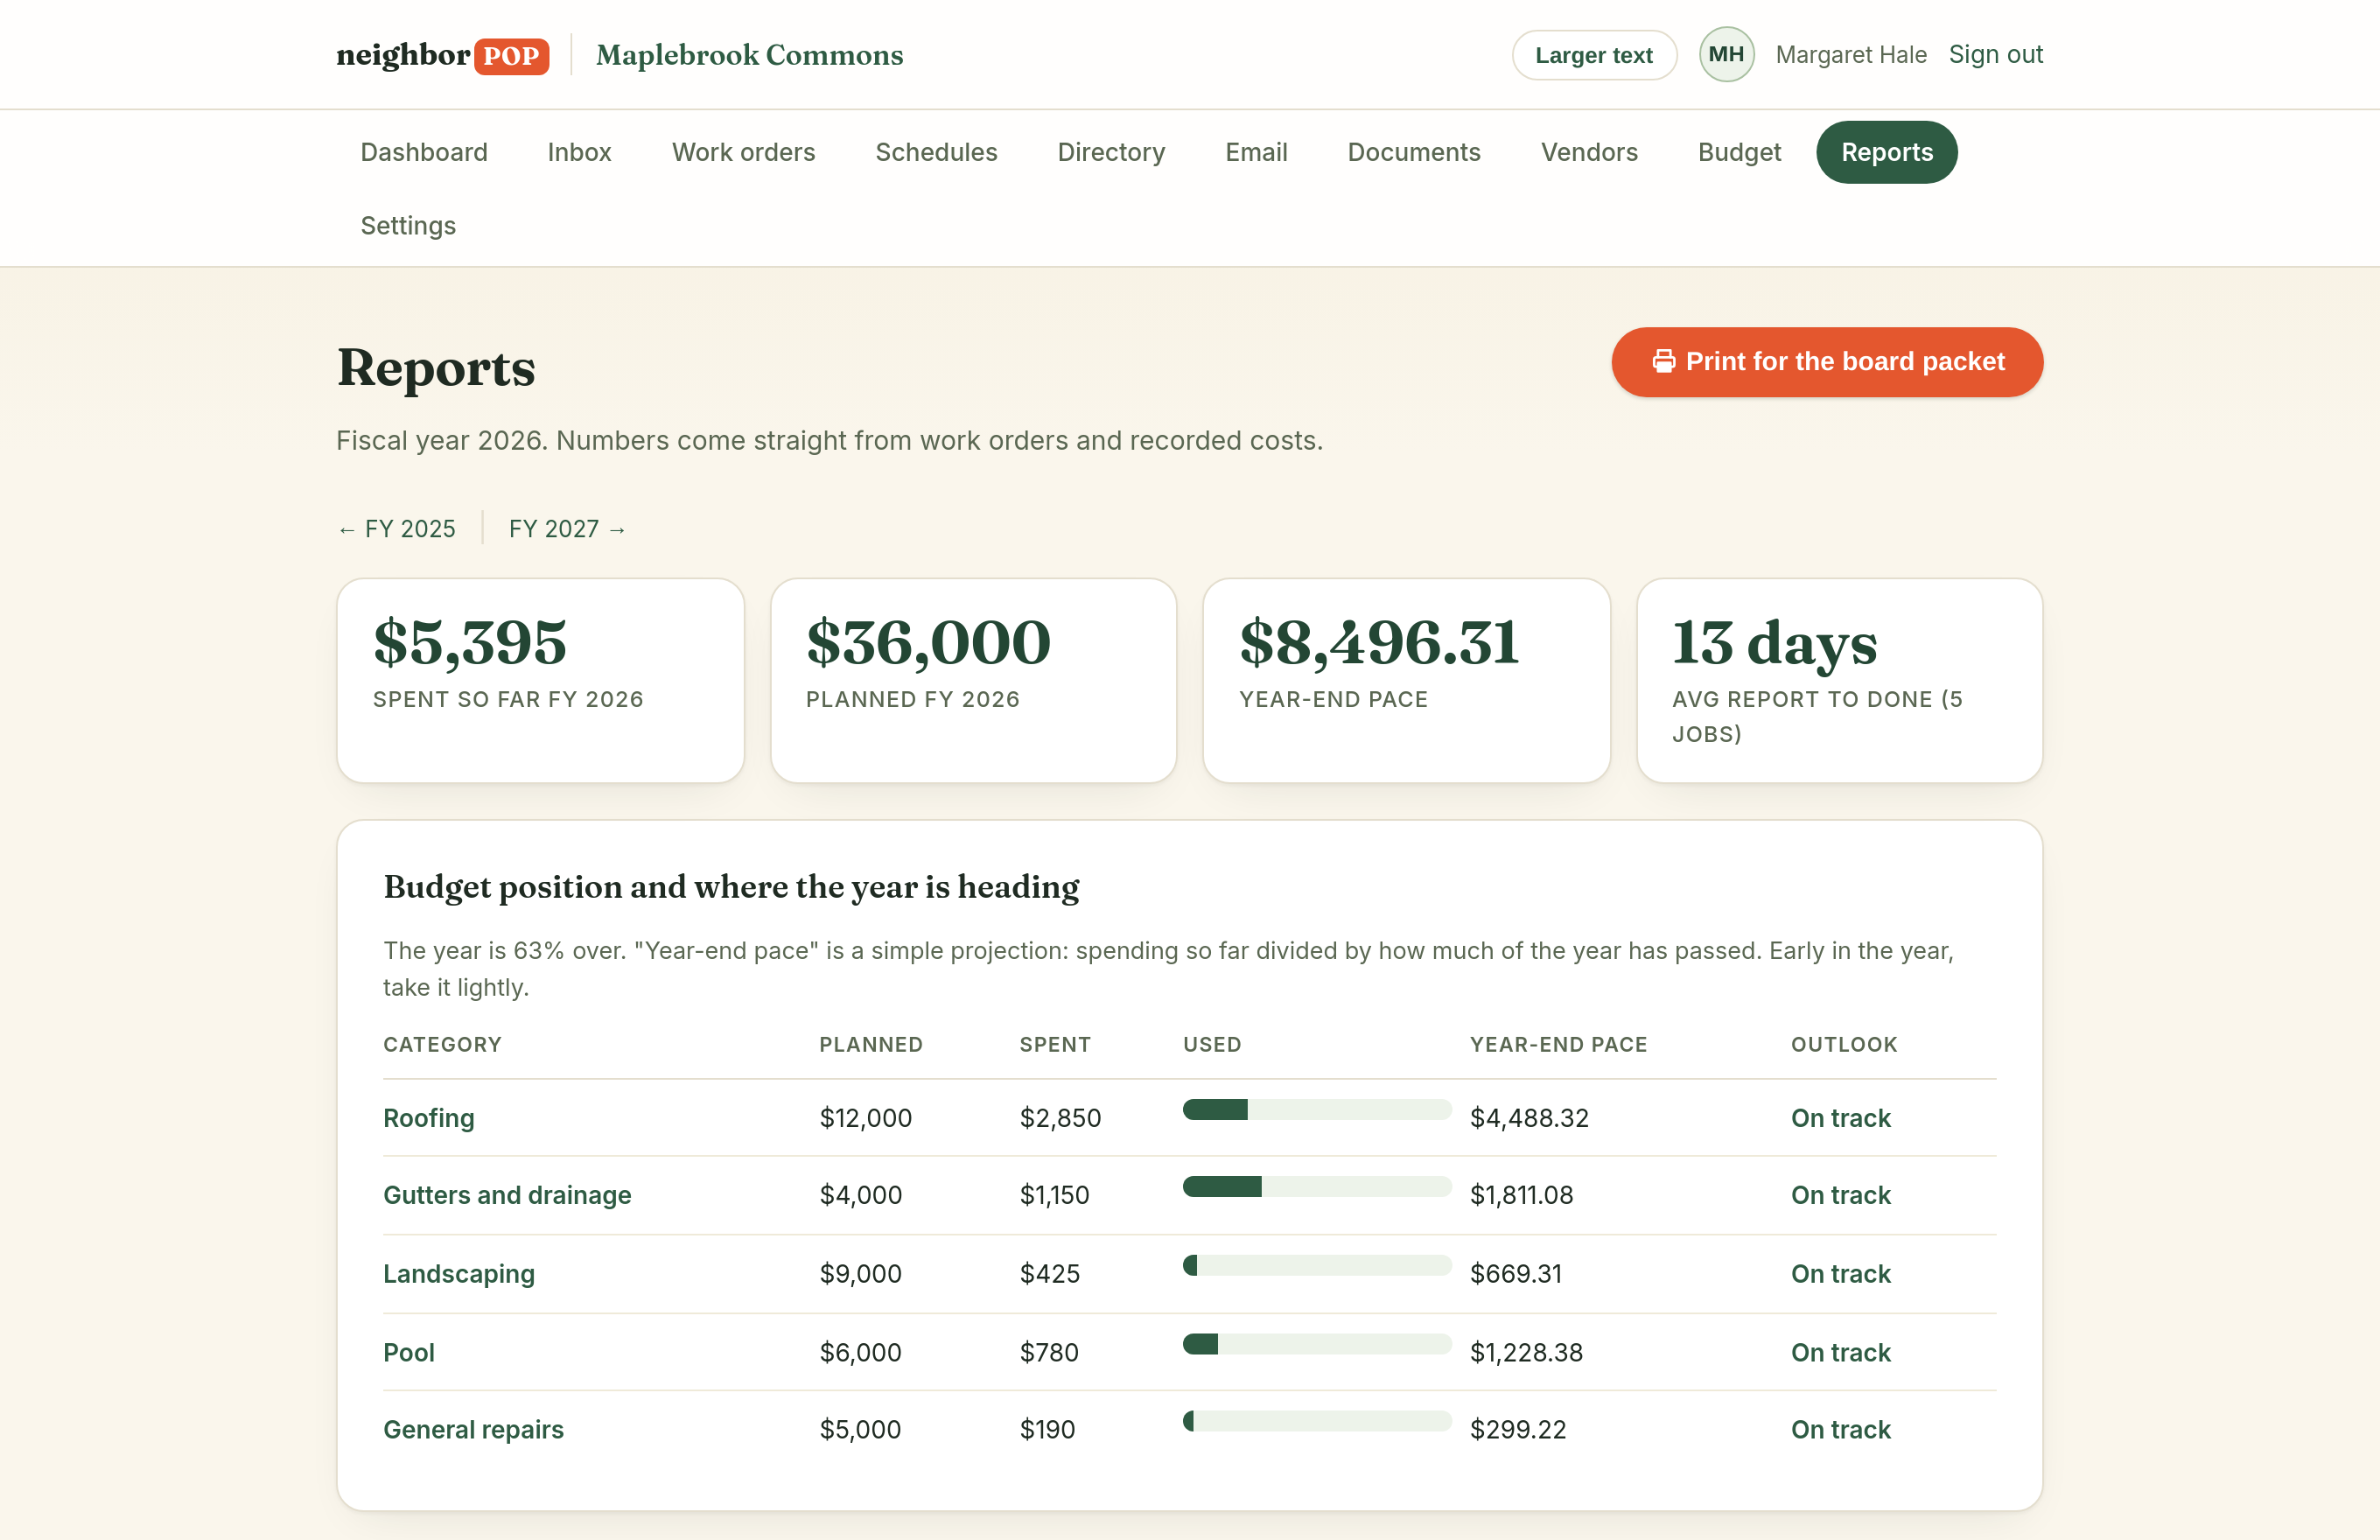This screenshot has width=2380, height=1540.
Task: Go to the Dashboard tab
Action: pyautogui.click(x=424, y=152)
